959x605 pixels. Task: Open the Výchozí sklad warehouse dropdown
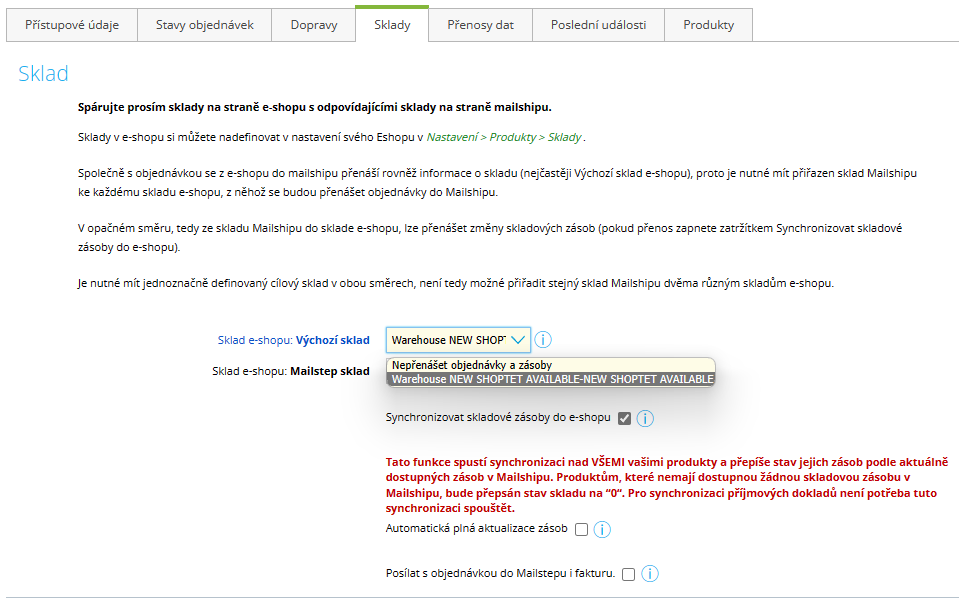click(x=458, y=340)
